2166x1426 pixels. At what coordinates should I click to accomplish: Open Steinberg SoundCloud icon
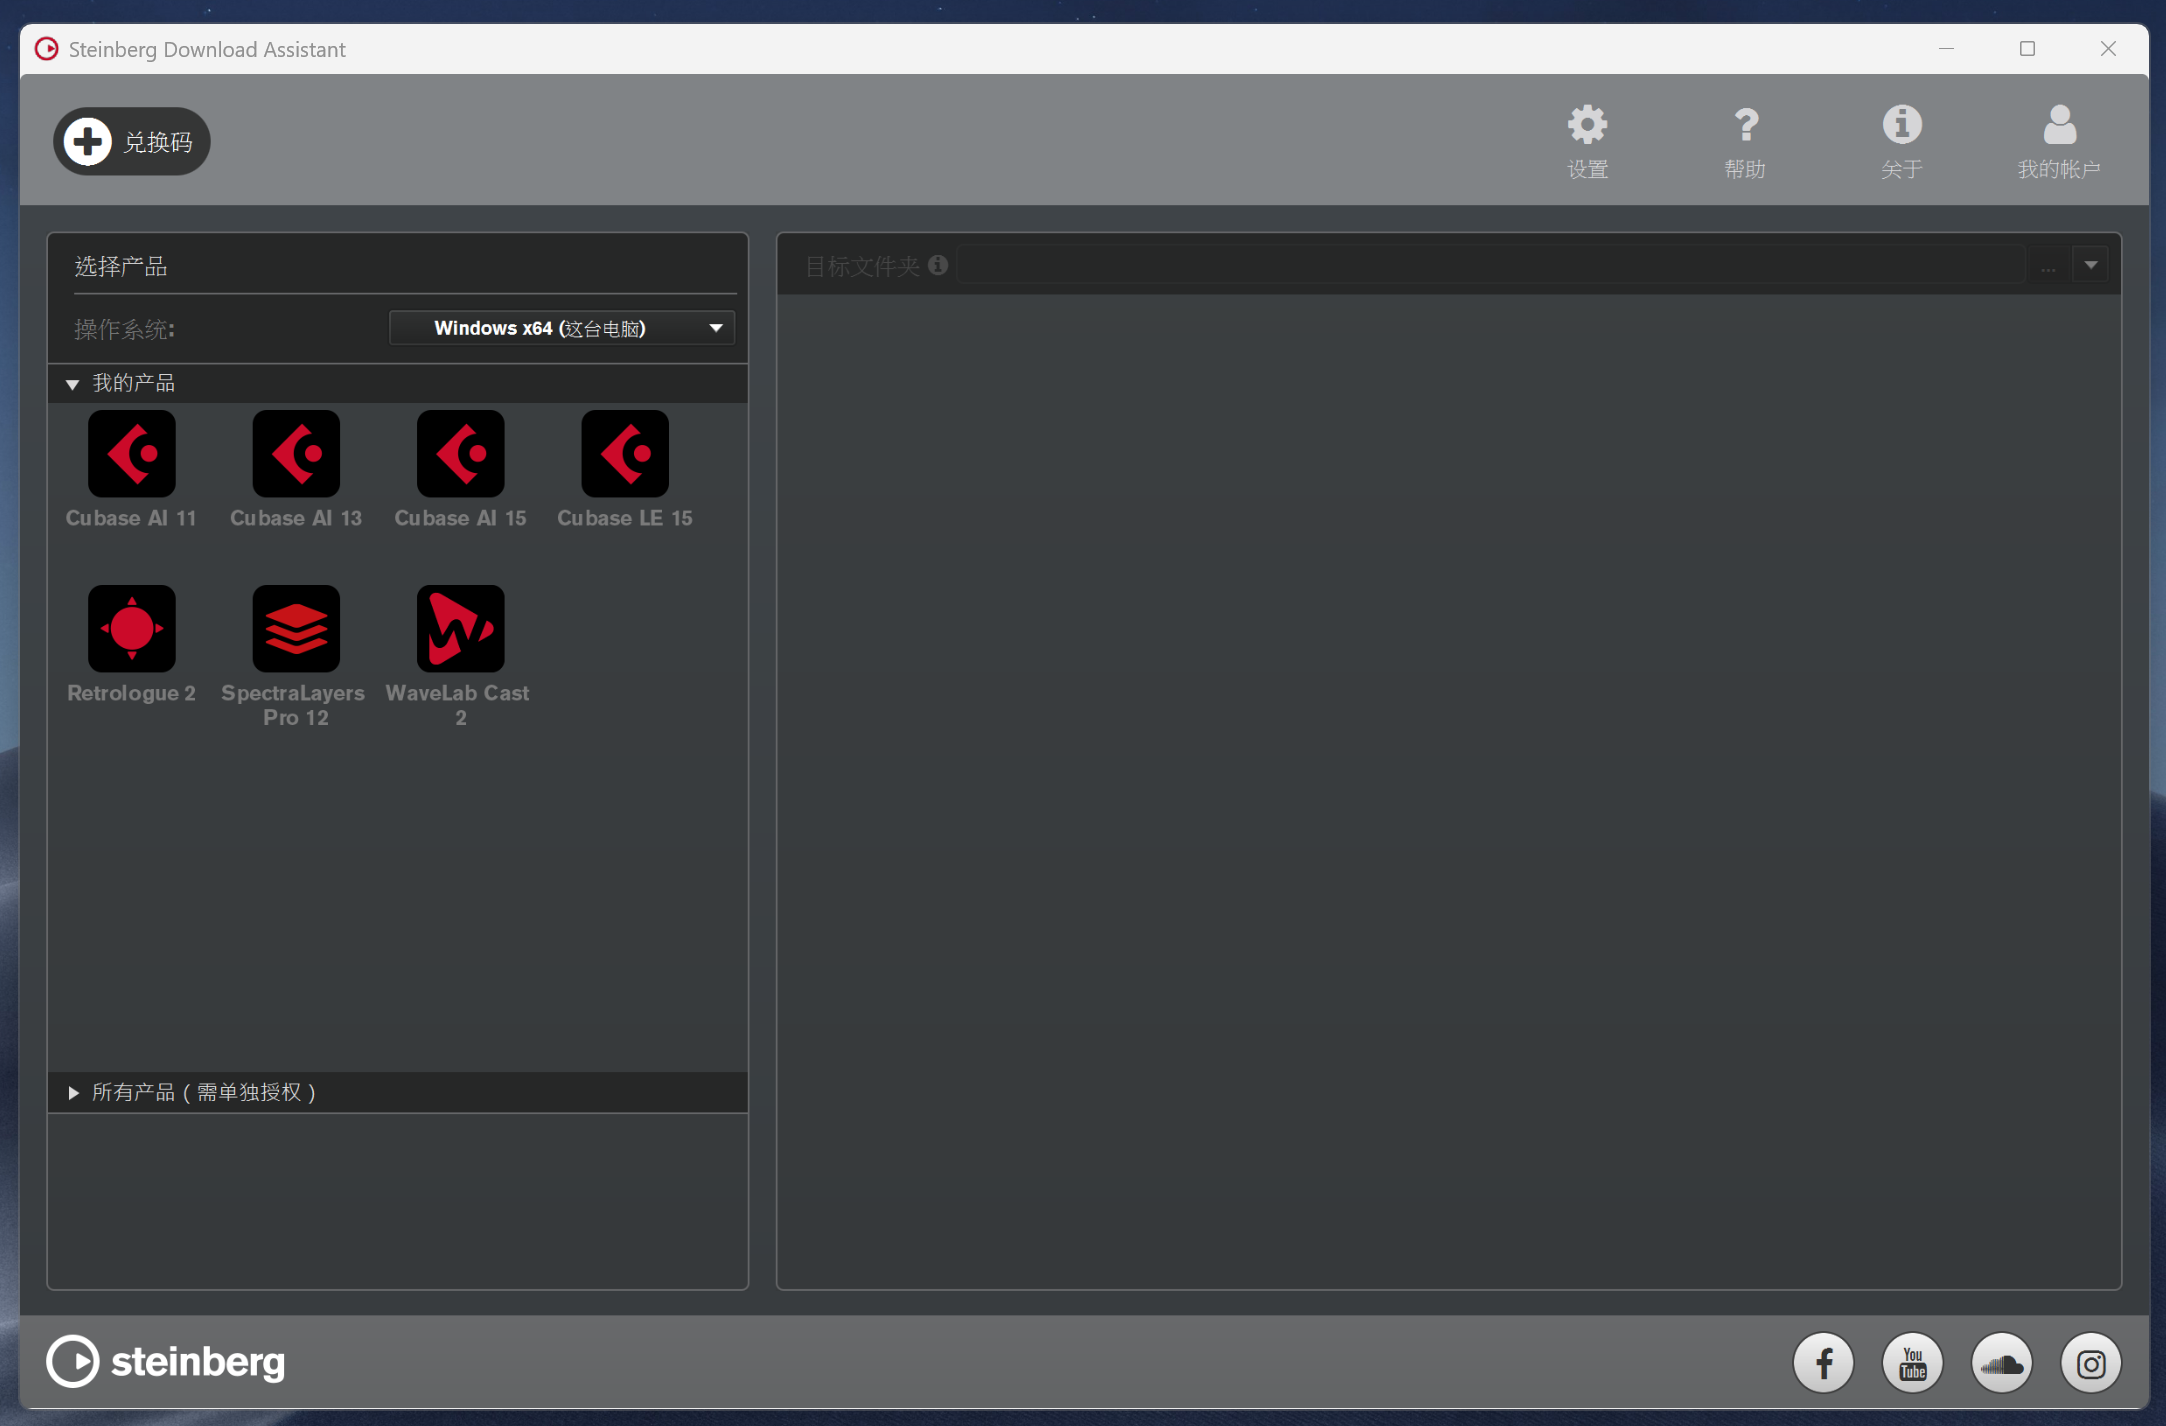tap(2001, 1362)
